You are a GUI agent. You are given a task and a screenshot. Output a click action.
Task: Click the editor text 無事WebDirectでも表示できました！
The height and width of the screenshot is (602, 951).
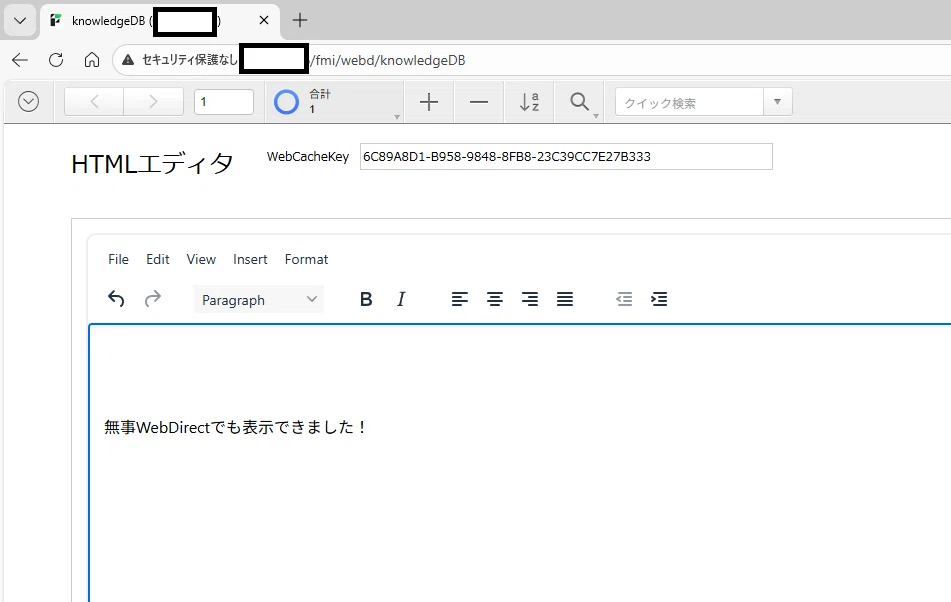(x=236, y=427)
